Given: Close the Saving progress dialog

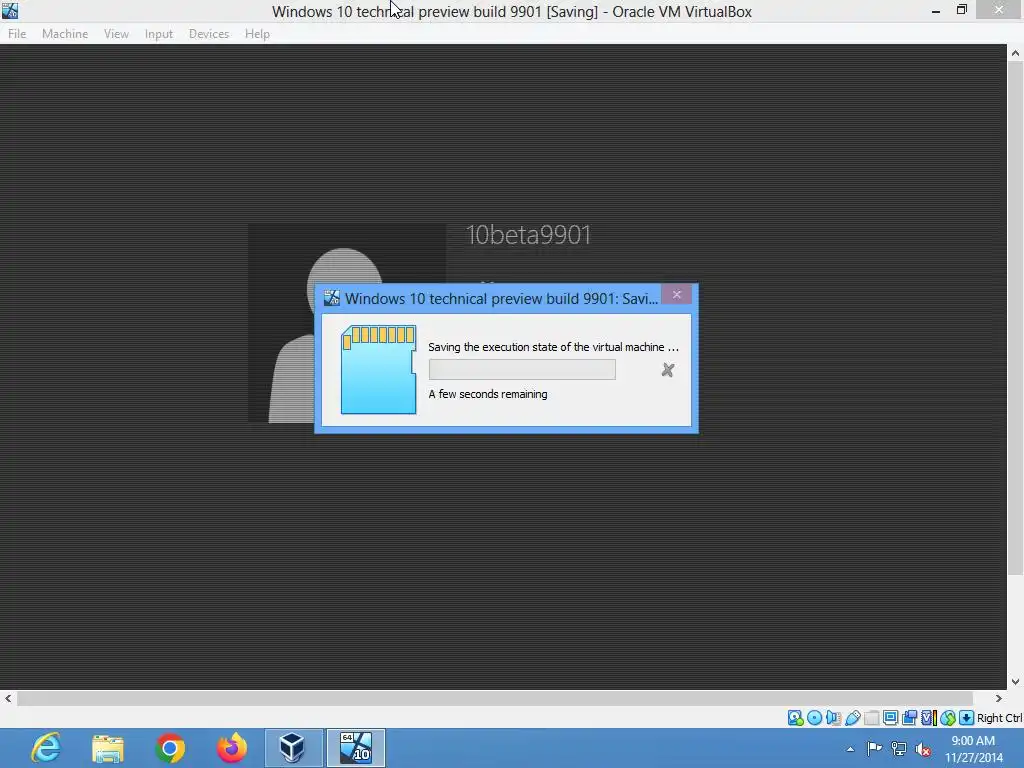Looking at the screenshot, I should point(677,295).
